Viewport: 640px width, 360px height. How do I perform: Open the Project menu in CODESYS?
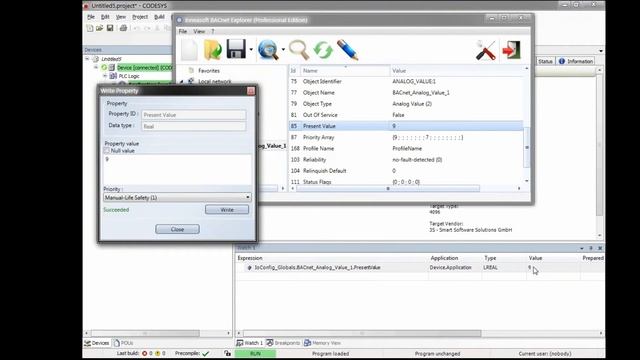[x=140, y=17]
